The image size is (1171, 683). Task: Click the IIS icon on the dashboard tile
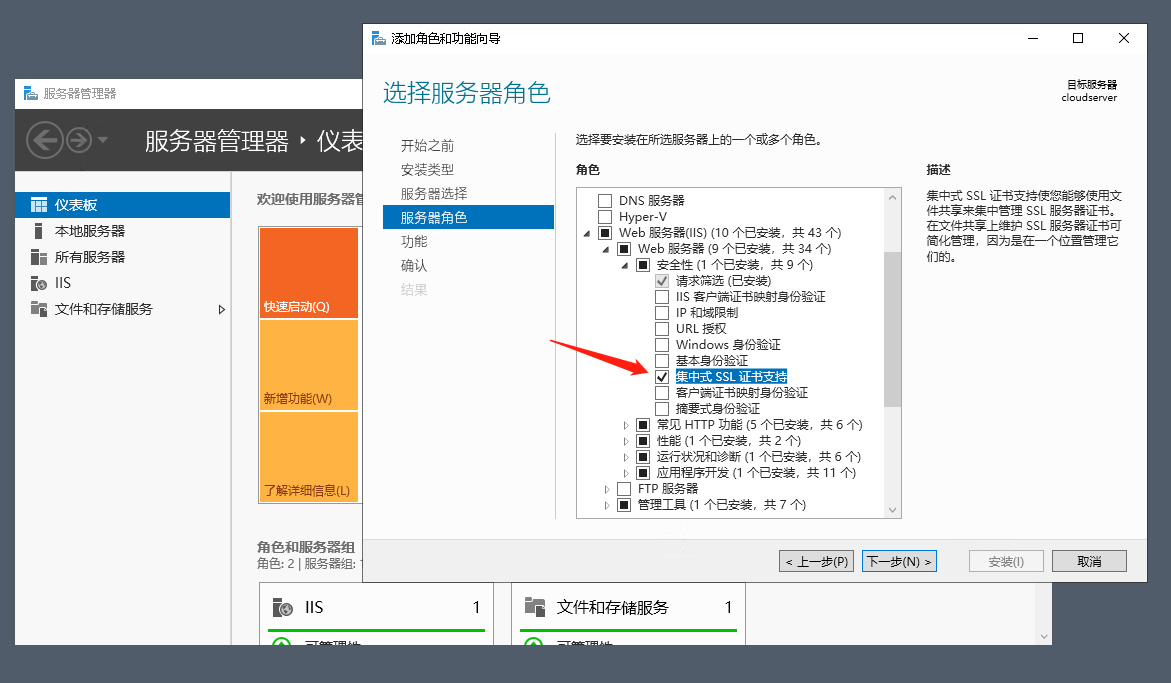tap(280, 606)
